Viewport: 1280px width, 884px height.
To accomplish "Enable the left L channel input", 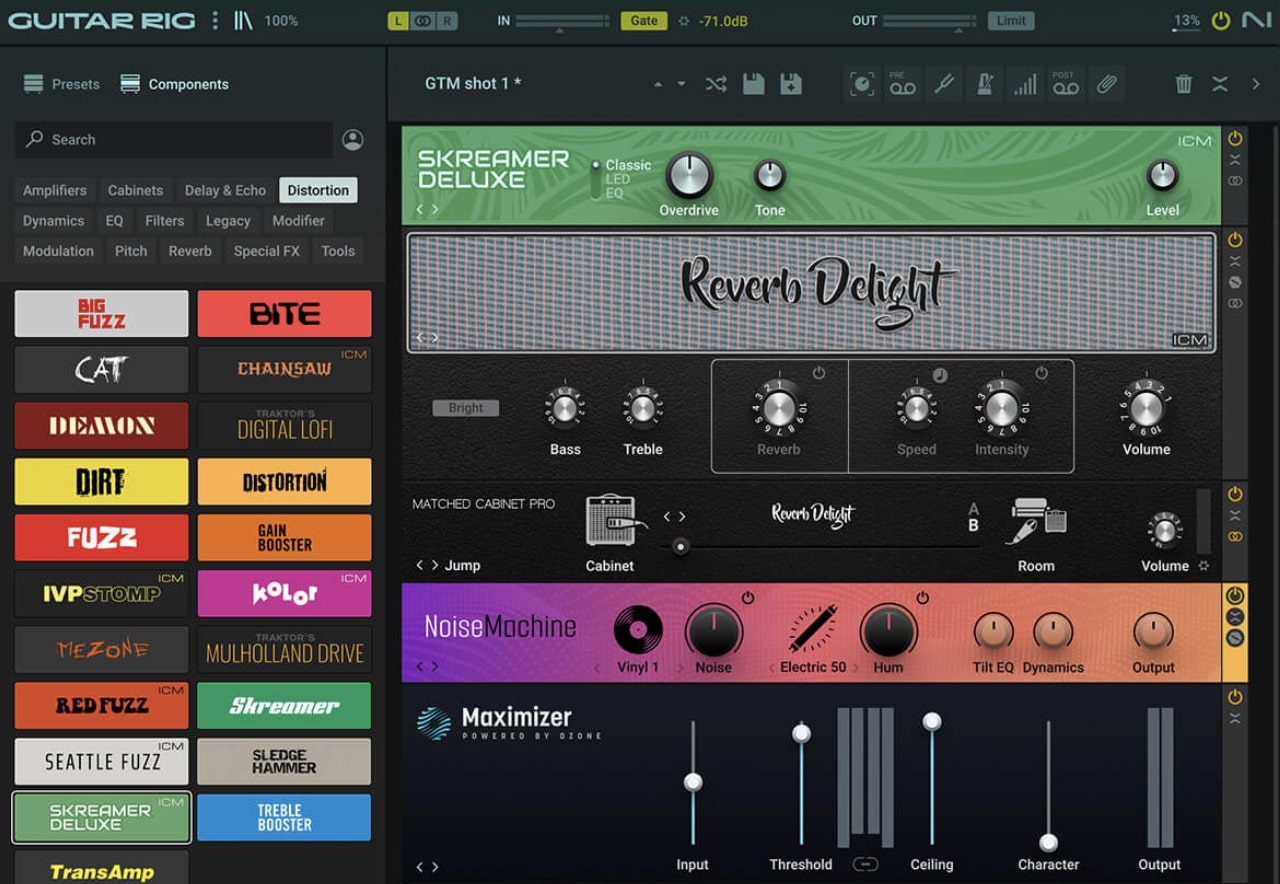I will click(x=399, y=20).
